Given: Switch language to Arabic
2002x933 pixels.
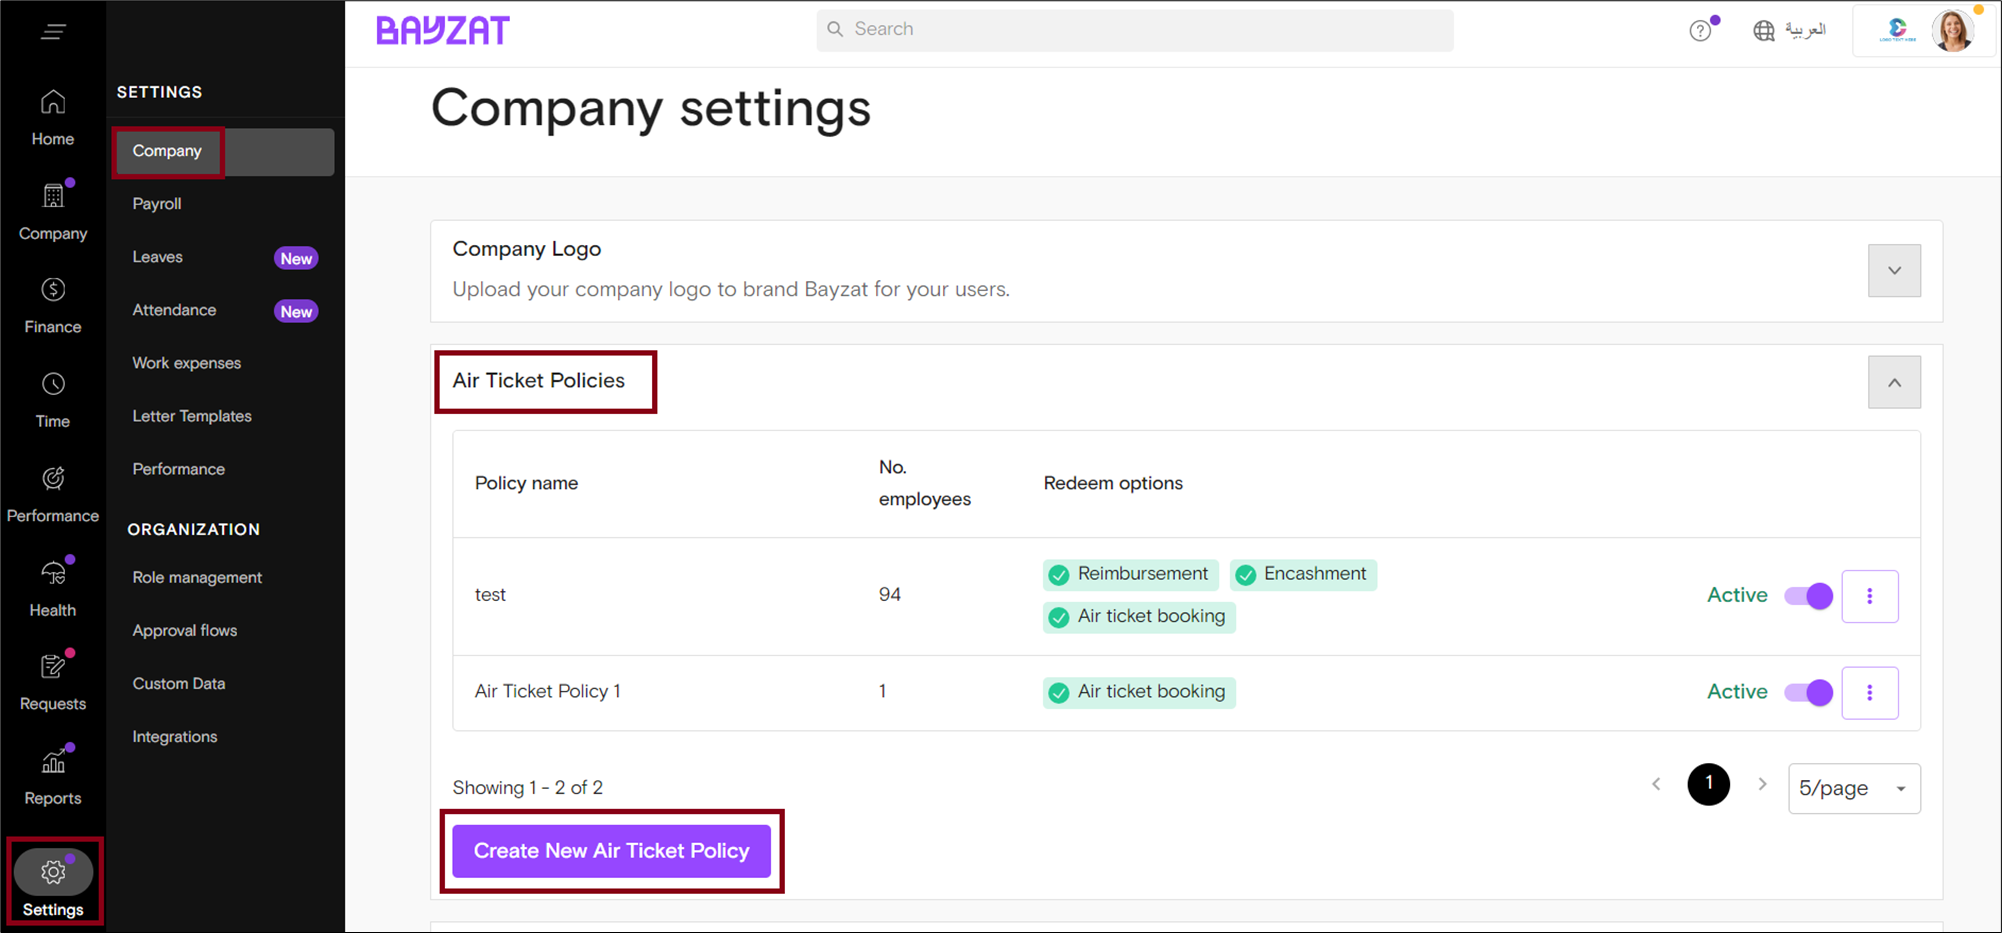Looking at the screenshot, I should [1790, 30].
